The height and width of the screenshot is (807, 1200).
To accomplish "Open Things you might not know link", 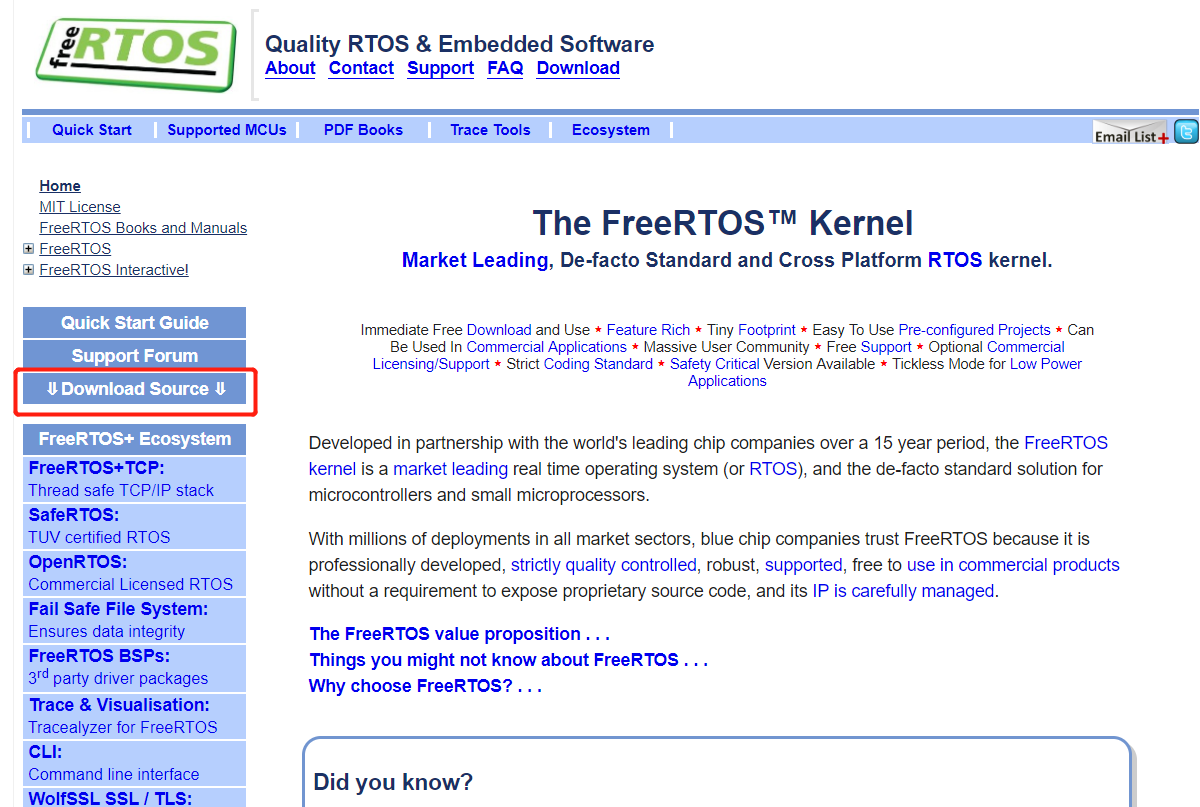I will coord(509,660).
